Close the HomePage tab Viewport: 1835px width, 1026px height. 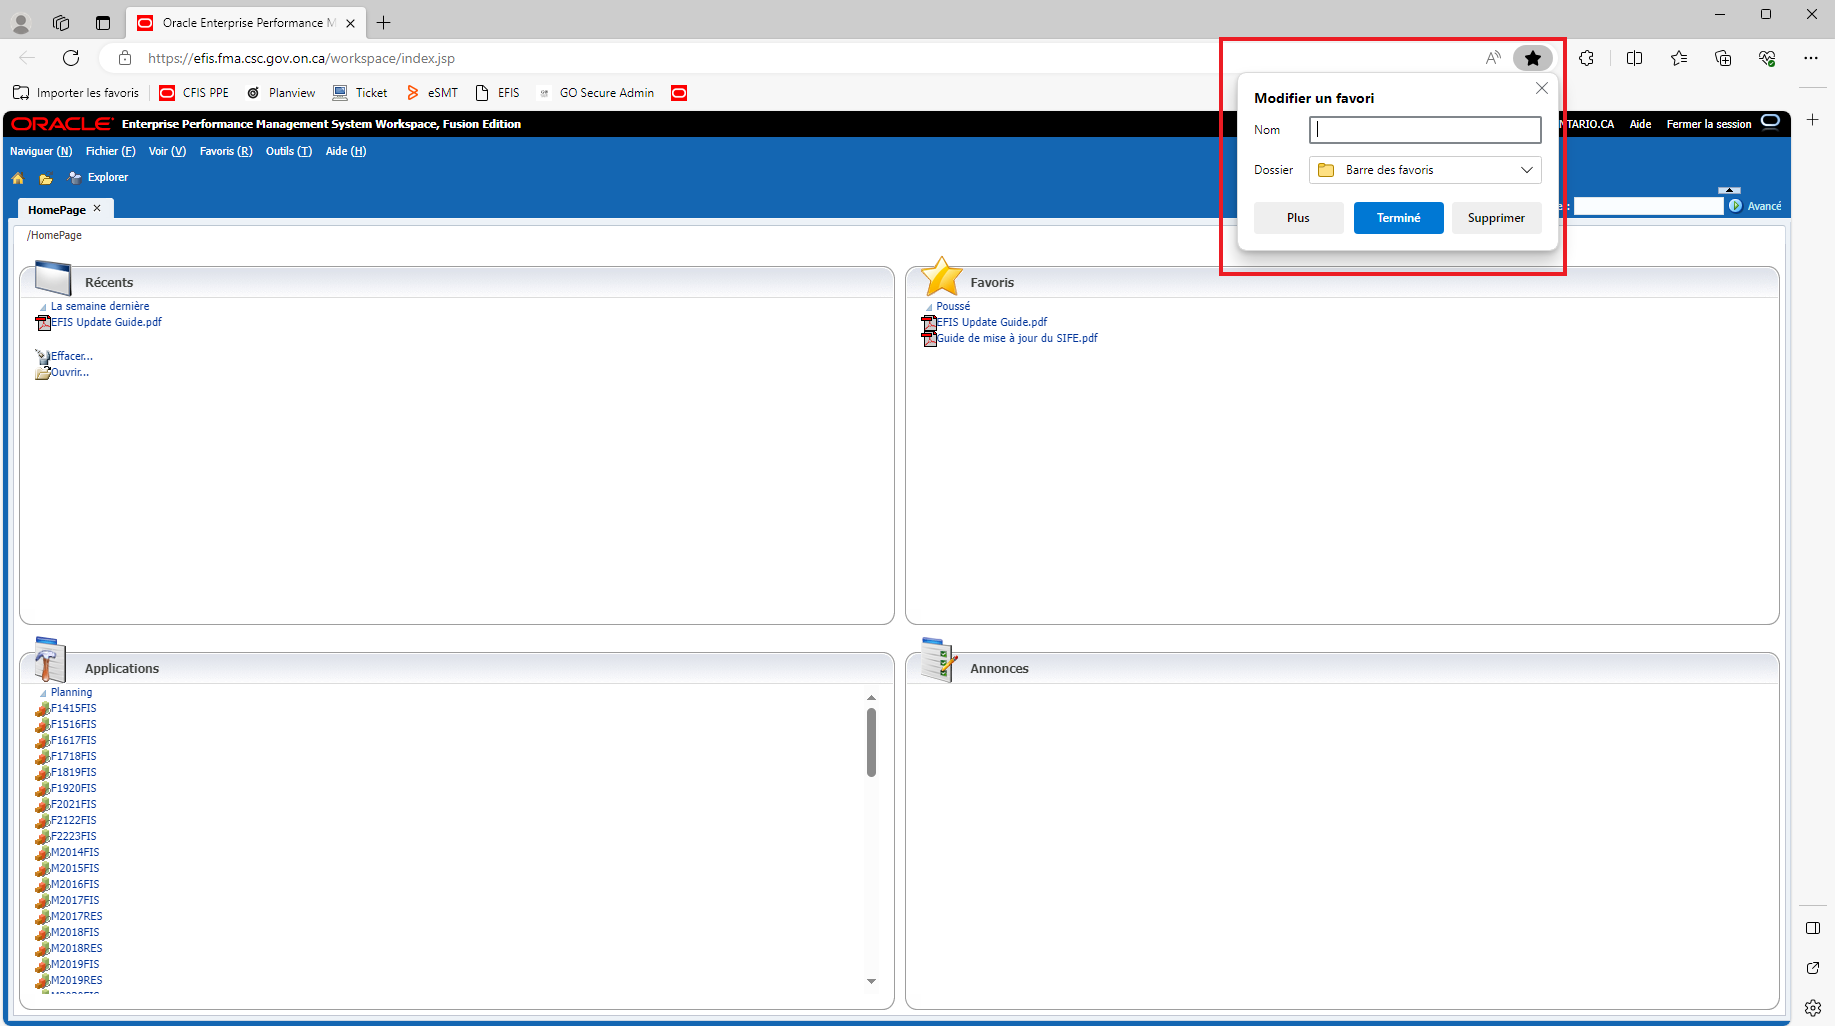[x=97, y=208]
